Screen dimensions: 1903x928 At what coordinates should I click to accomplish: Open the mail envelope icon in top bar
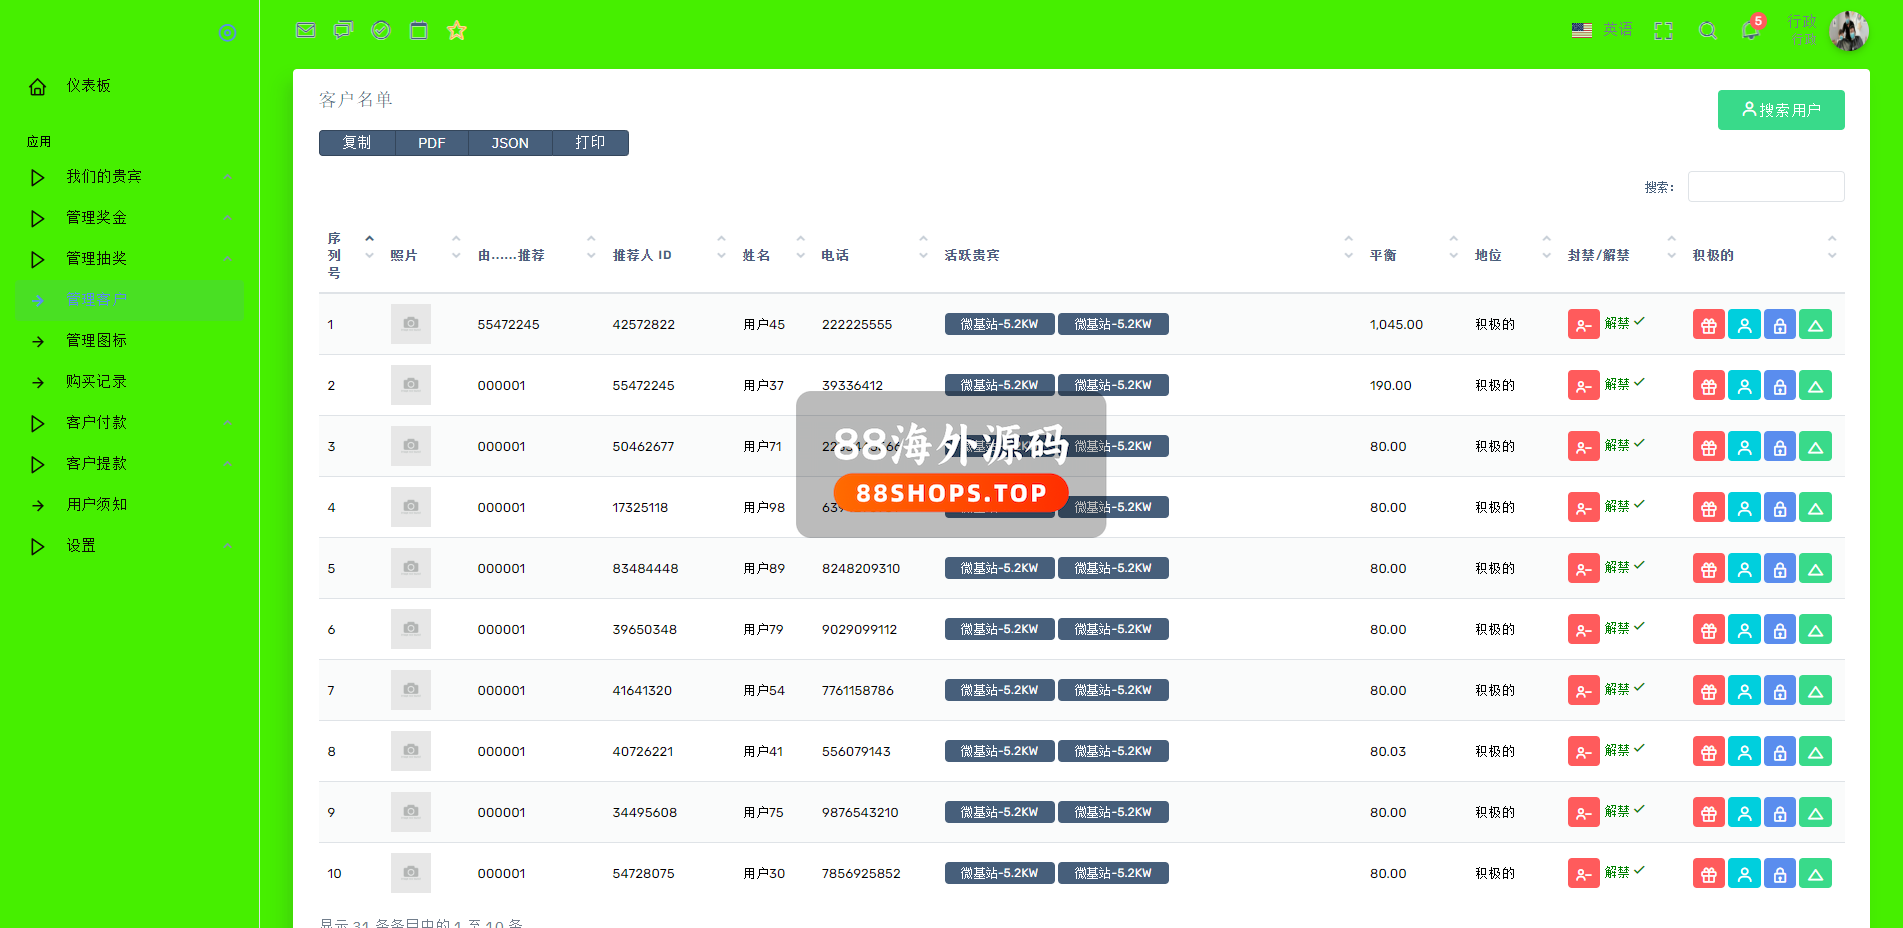[x=306, y=30]
